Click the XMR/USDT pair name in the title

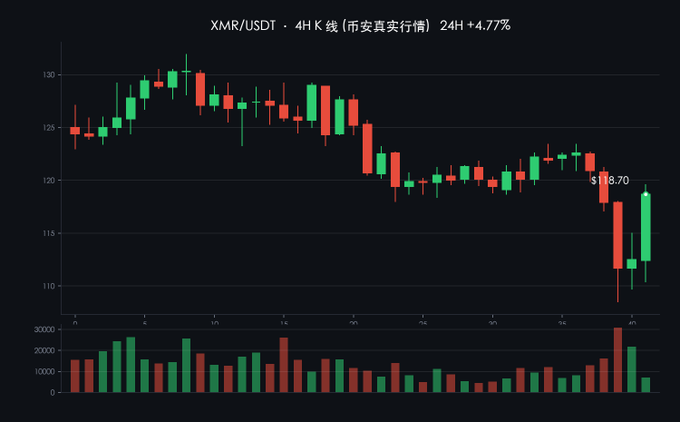243,26
